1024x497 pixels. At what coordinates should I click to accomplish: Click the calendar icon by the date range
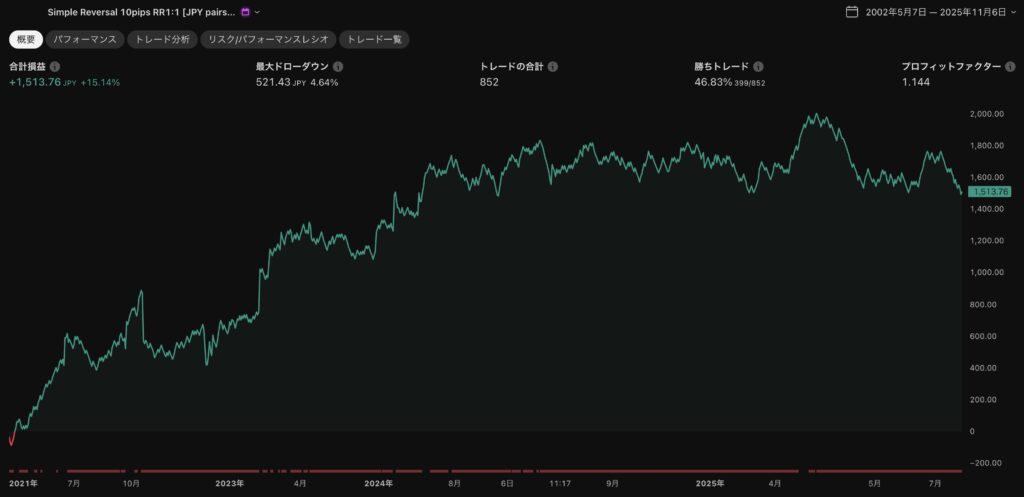[852, 12]
